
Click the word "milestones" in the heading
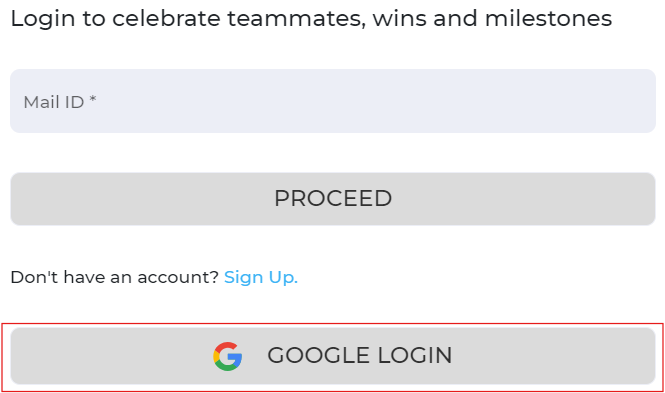548,19
